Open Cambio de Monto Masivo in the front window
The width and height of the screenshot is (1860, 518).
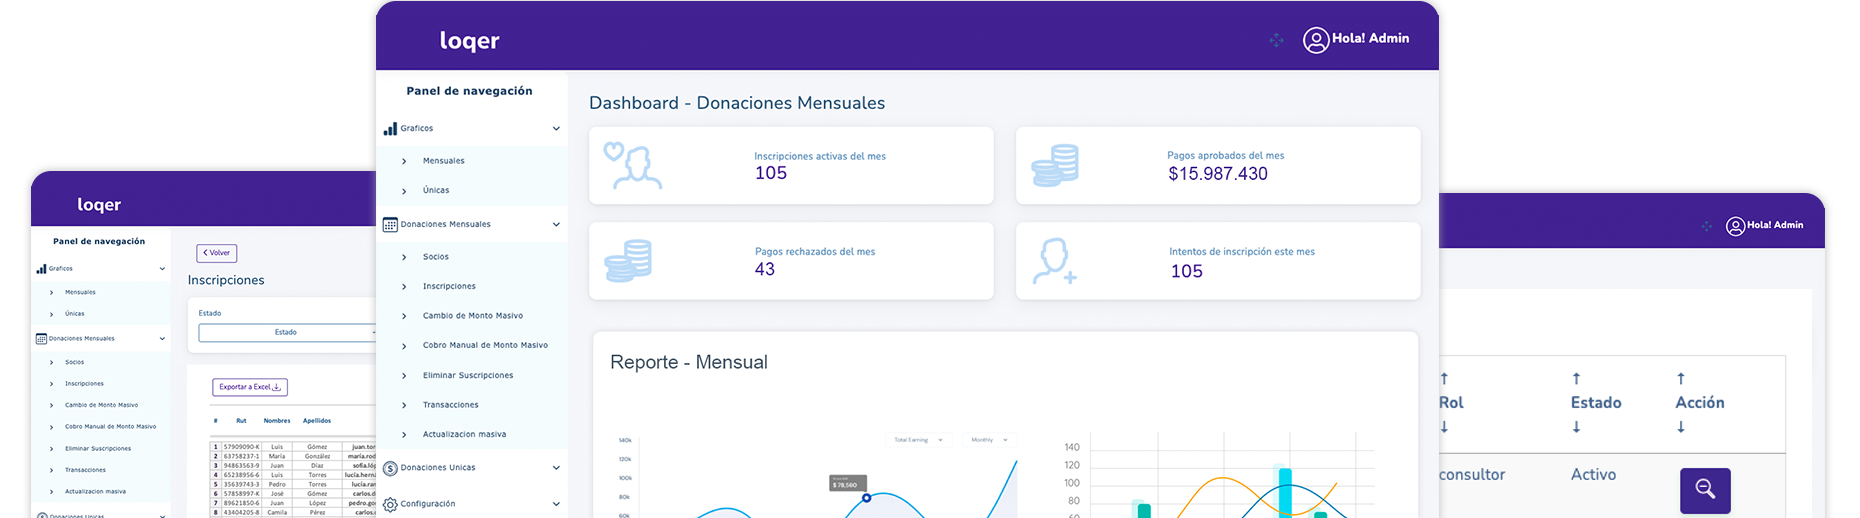(473, 316)
